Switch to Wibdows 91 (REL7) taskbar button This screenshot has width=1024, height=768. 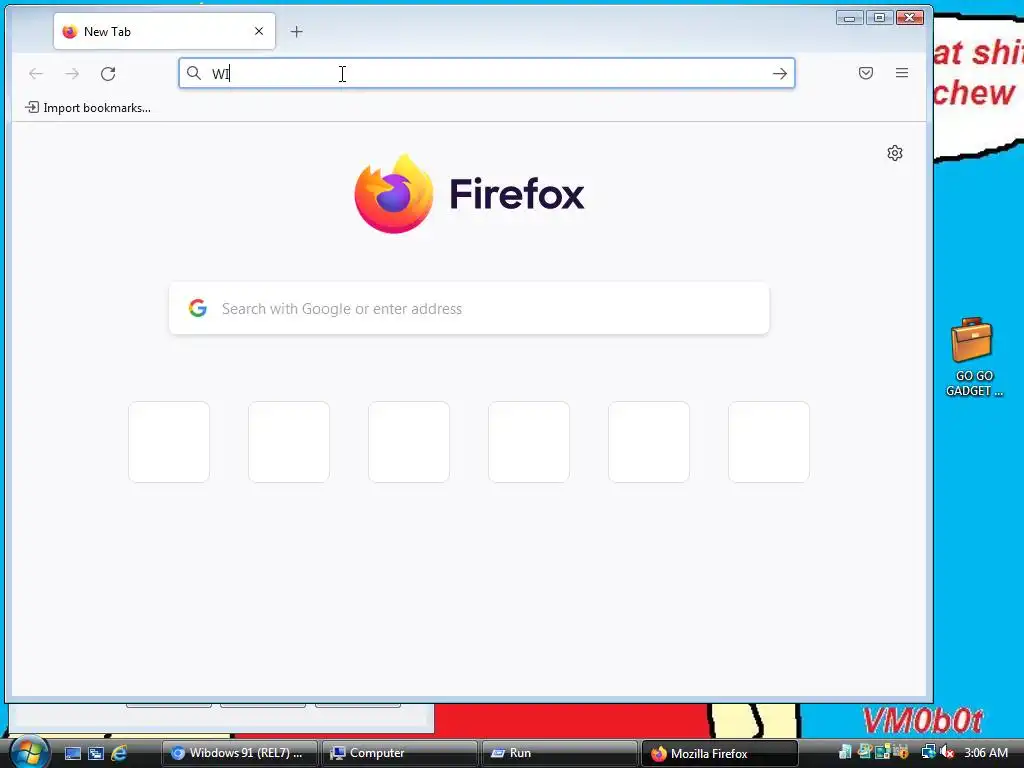[x=239, y=753]
